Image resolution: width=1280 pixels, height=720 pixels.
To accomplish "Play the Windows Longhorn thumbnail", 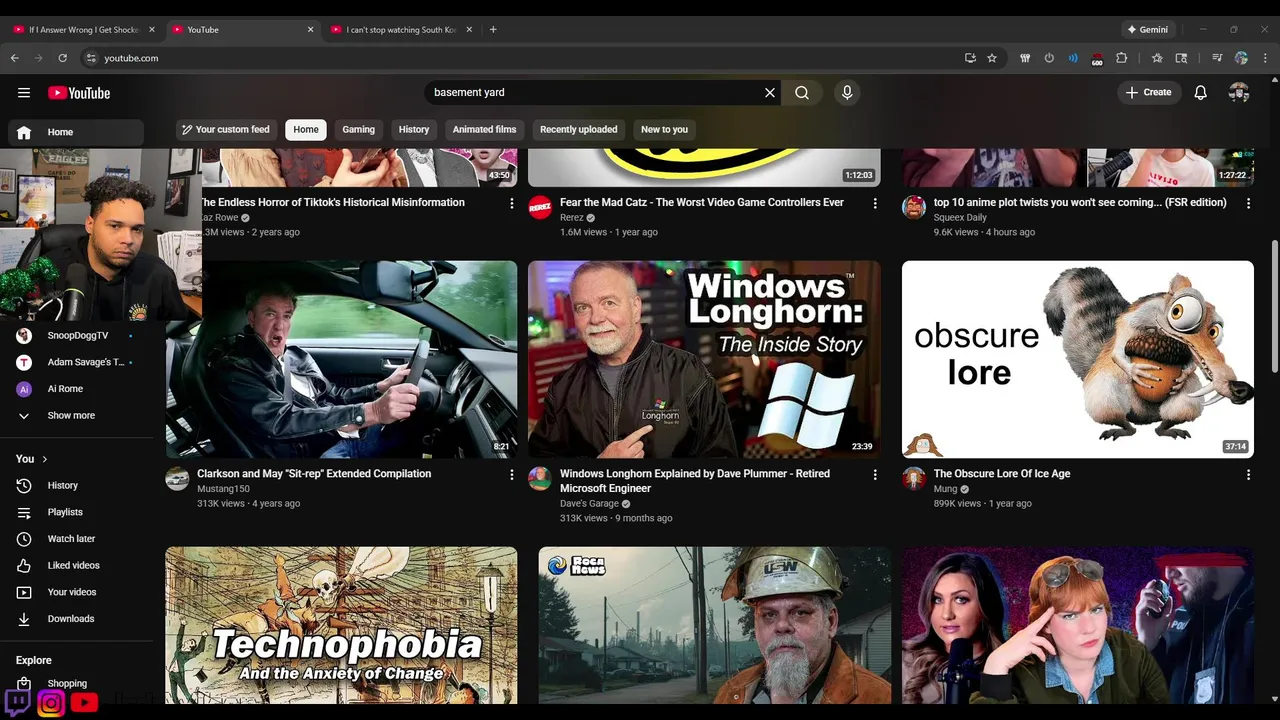I will (x=704, y=359).
